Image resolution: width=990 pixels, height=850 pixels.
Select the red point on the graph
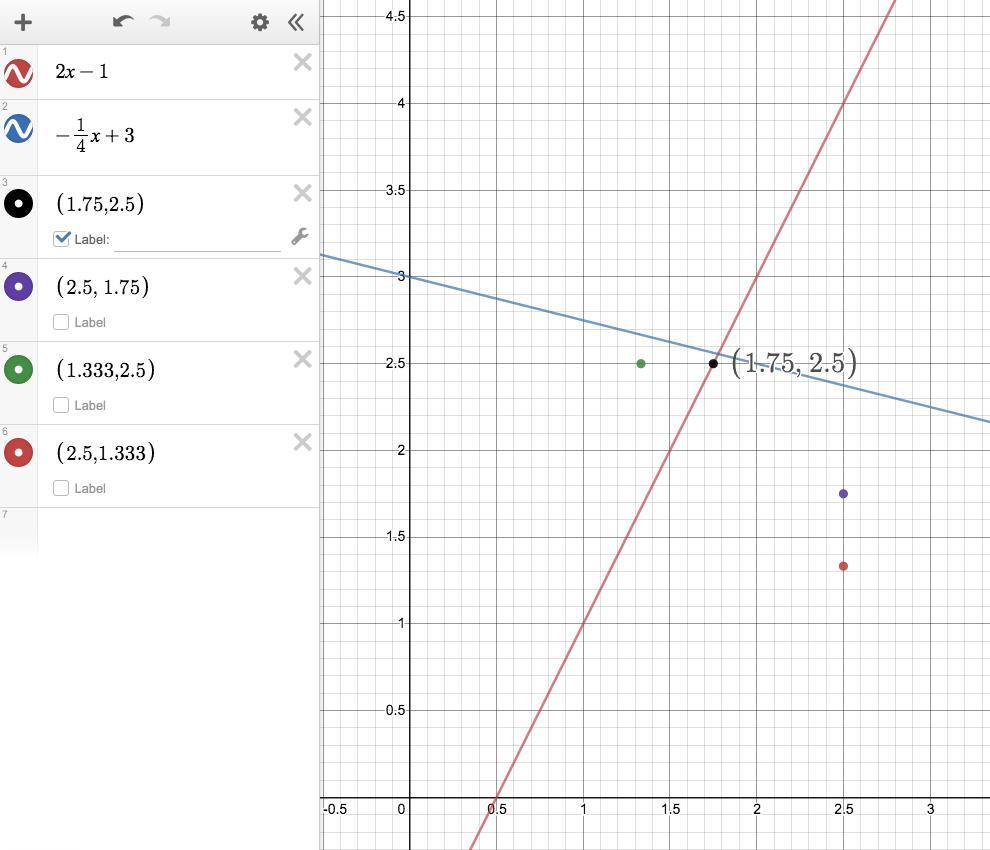tap(843, 566)
